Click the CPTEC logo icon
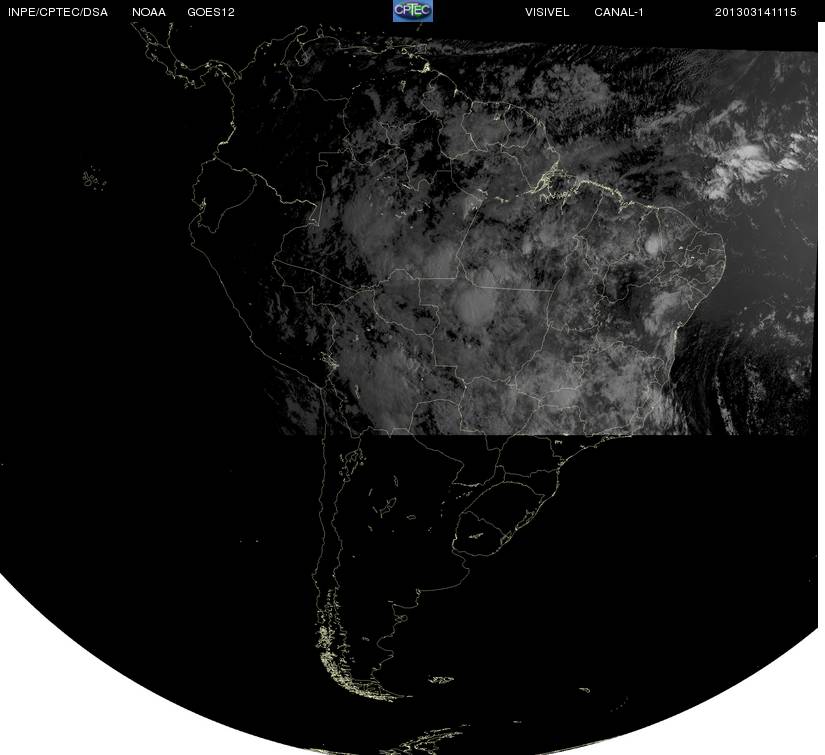Image resolution: width=825 pixels, height=755 pixels. [x=412, y=11]
